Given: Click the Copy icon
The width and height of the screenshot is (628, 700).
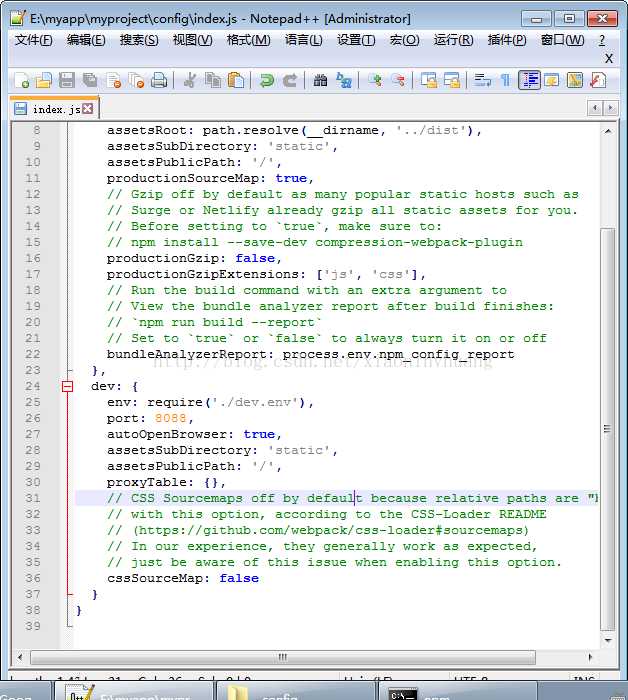Looking at the screenshot, I should [x=213, y=80].
